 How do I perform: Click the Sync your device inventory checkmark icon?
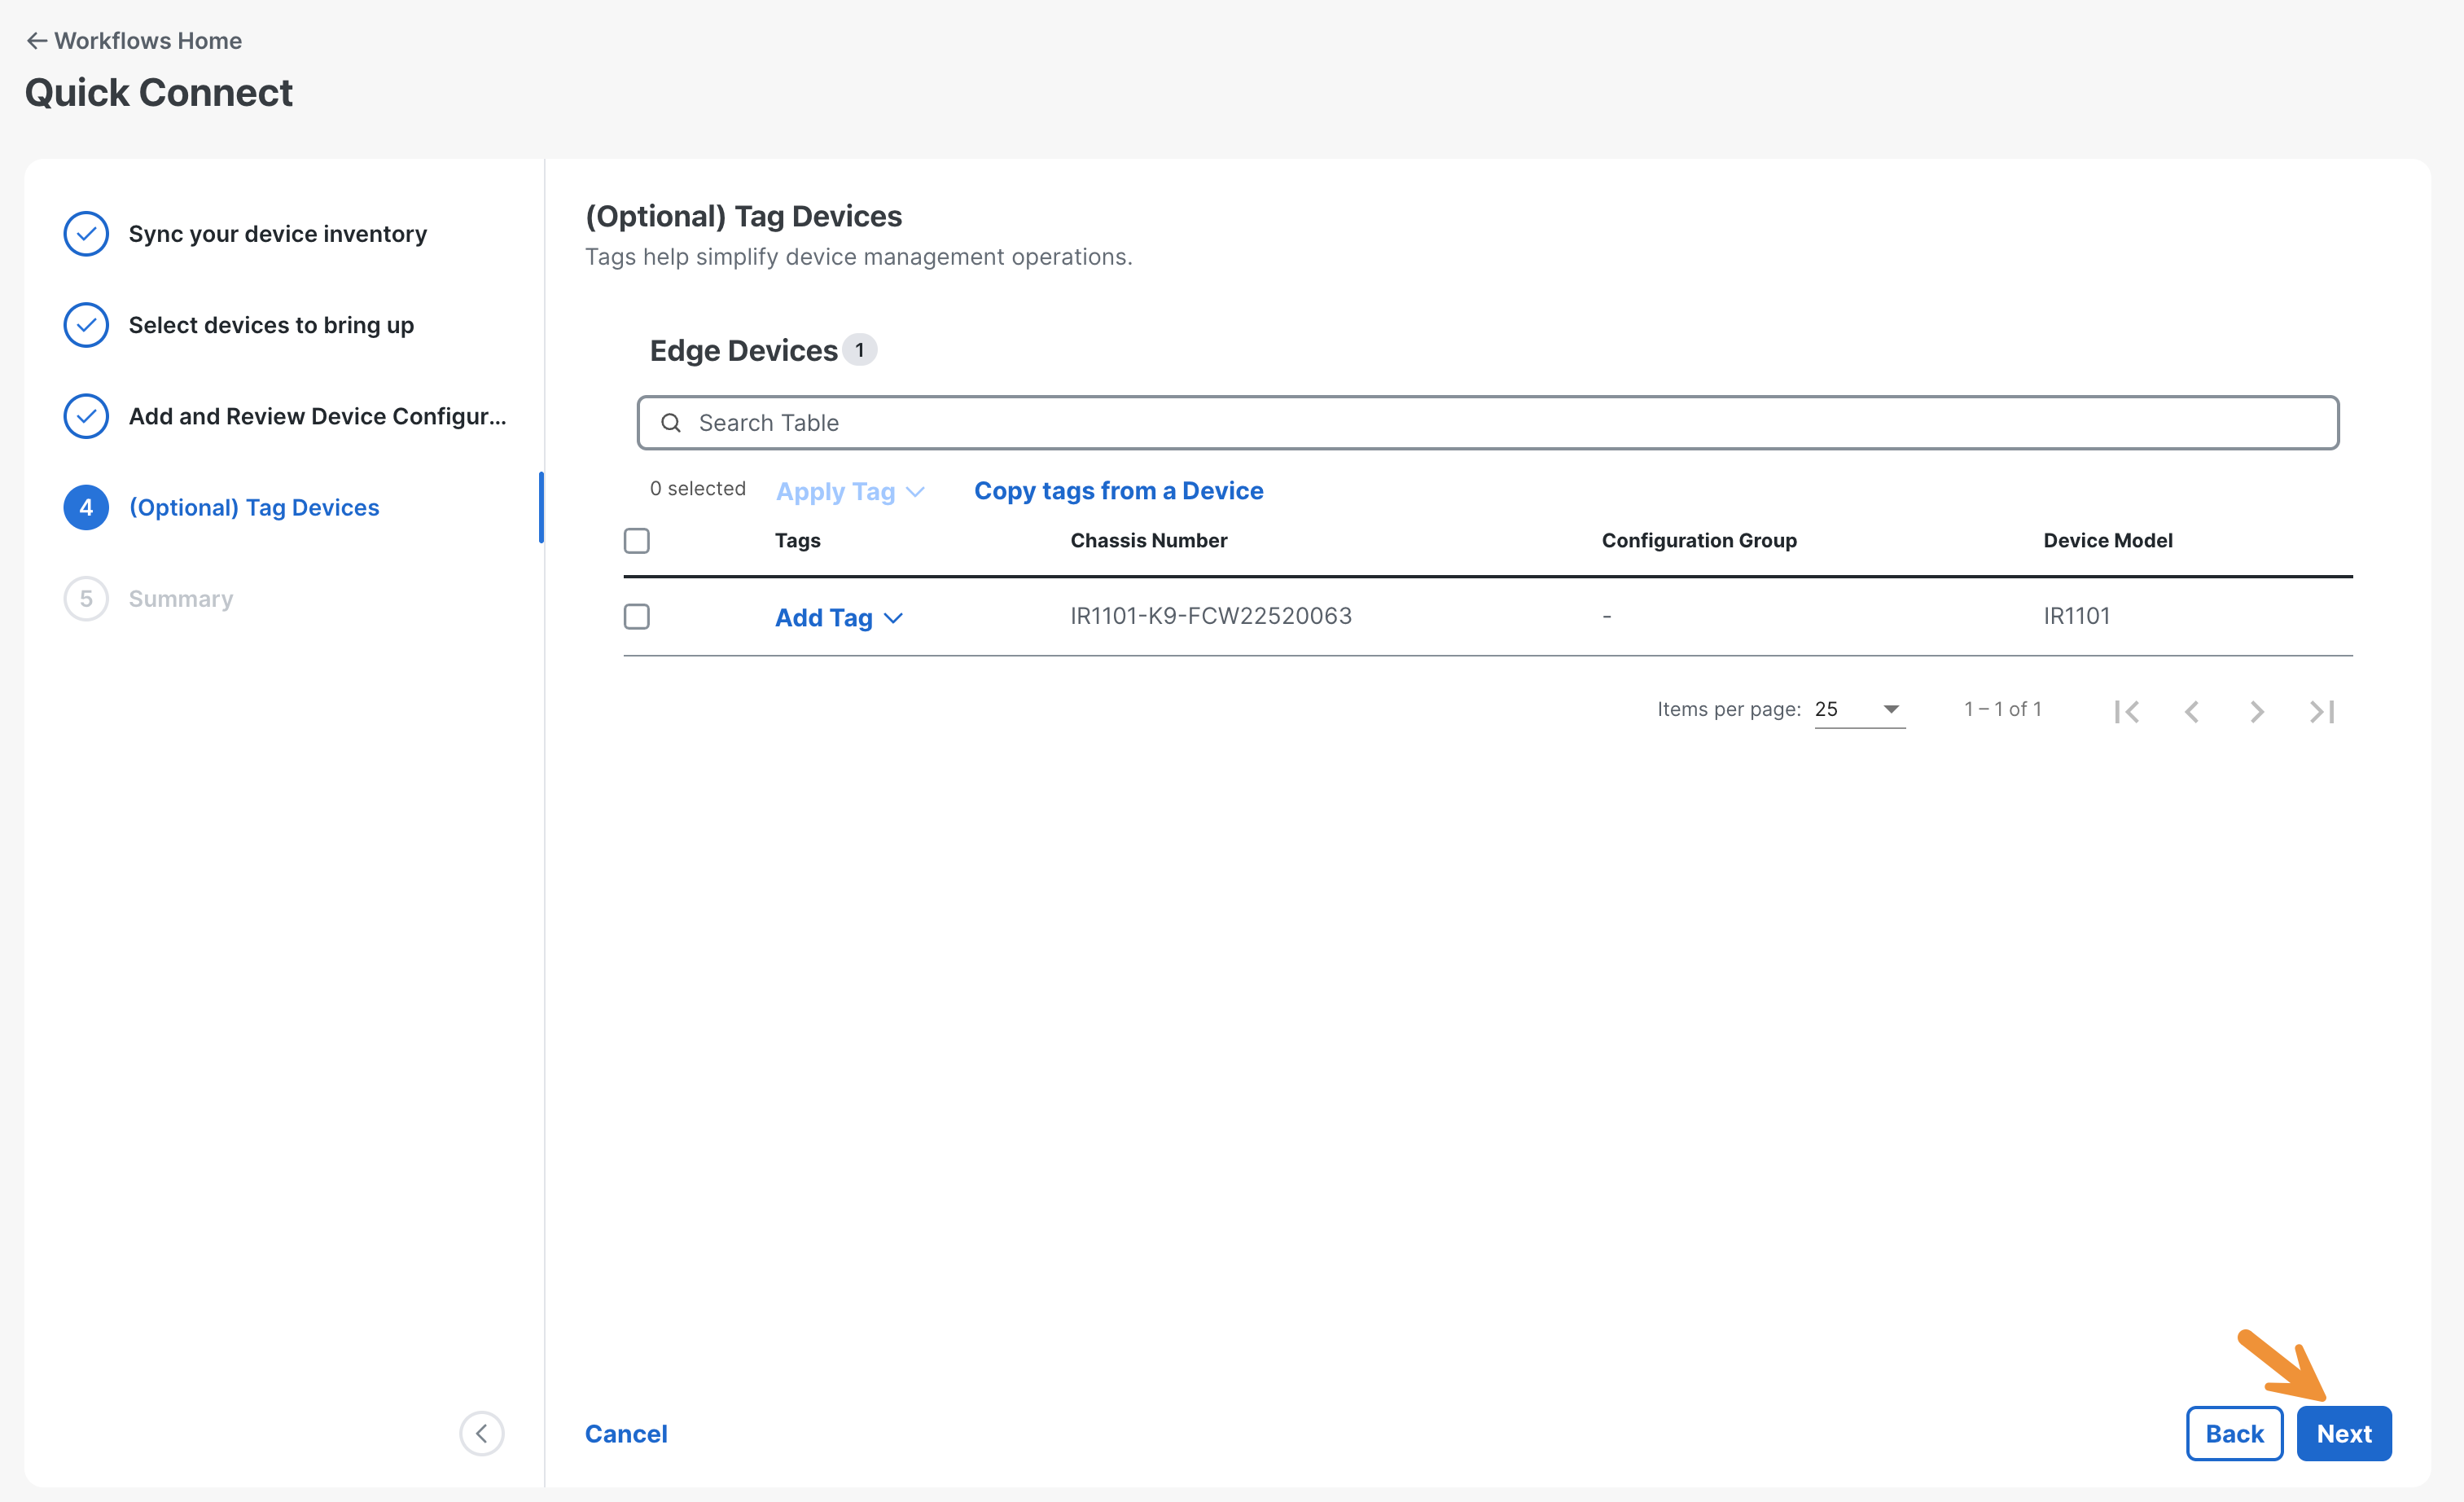point(86,234)
